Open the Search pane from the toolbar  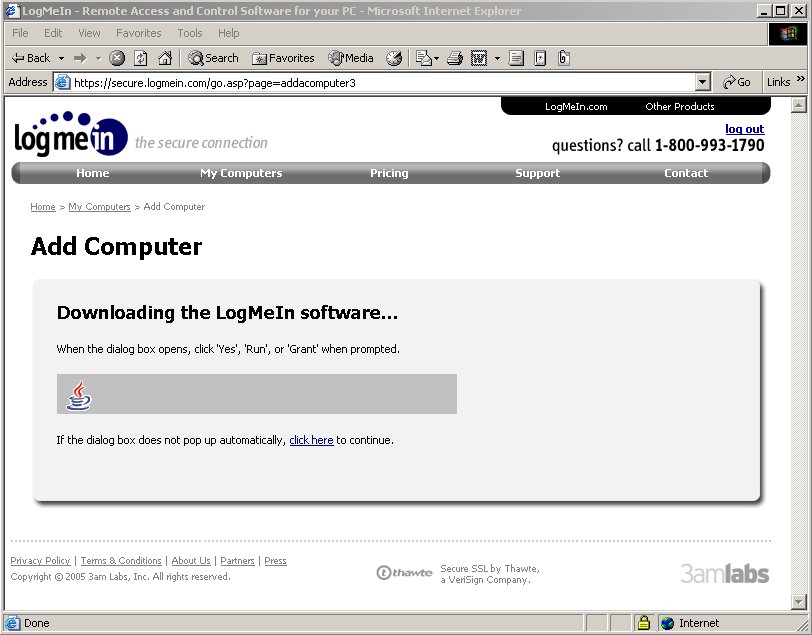(x=213, y=58)
